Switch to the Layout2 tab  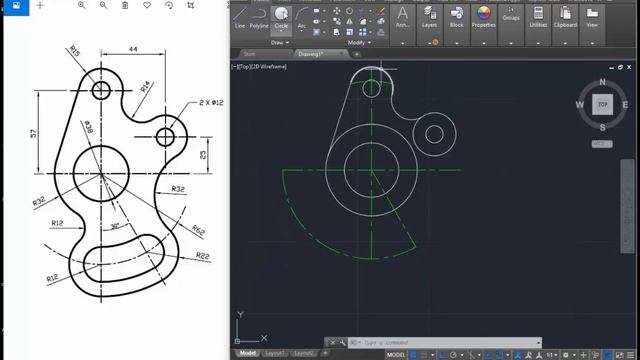(x=304, y=353)
